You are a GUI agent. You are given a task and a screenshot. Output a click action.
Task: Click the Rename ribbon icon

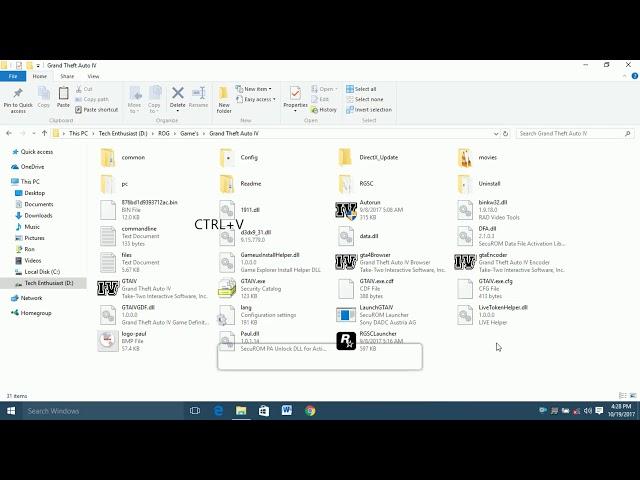pyautogui.click(x=199, y=98)
